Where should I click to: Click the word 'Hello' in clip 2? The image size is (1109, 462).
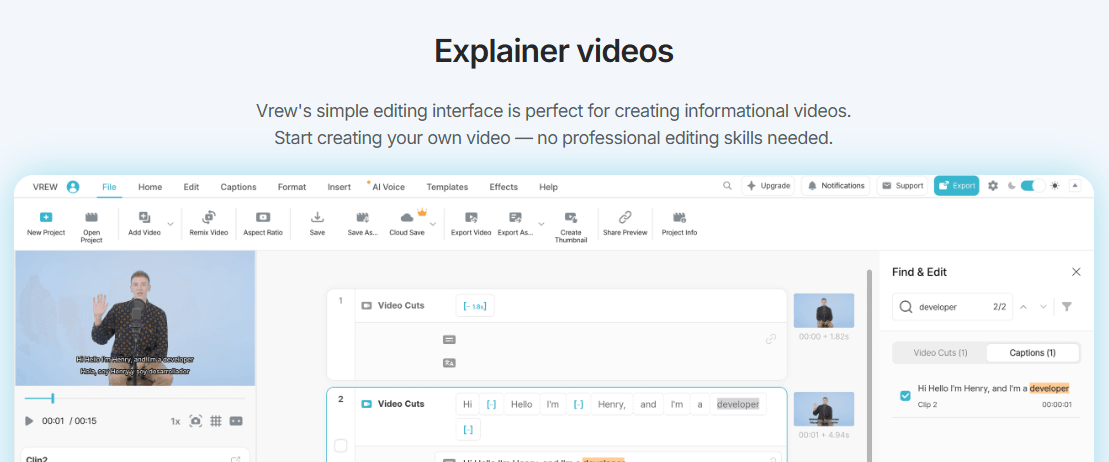521,404
